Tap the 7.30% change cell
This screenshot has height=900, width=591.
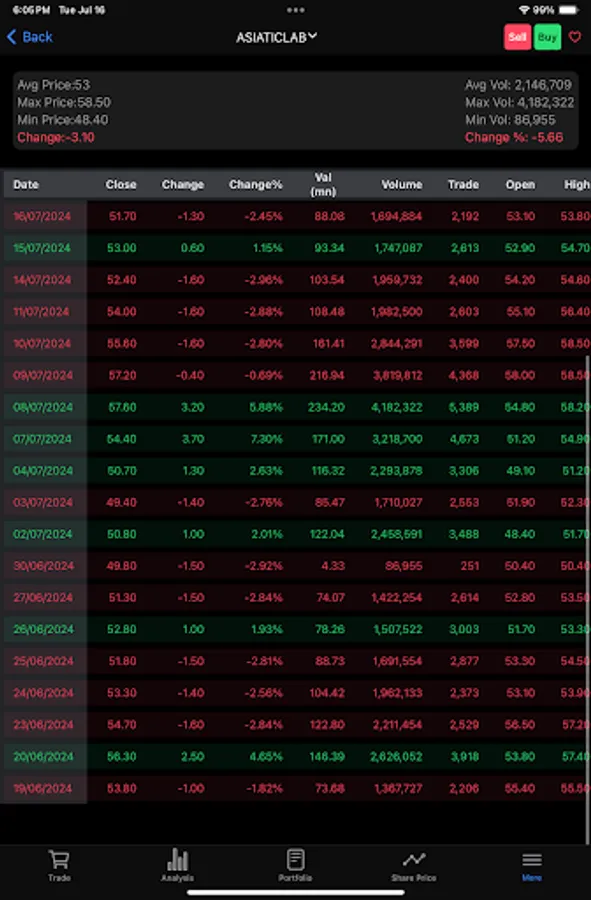(266, 439)
